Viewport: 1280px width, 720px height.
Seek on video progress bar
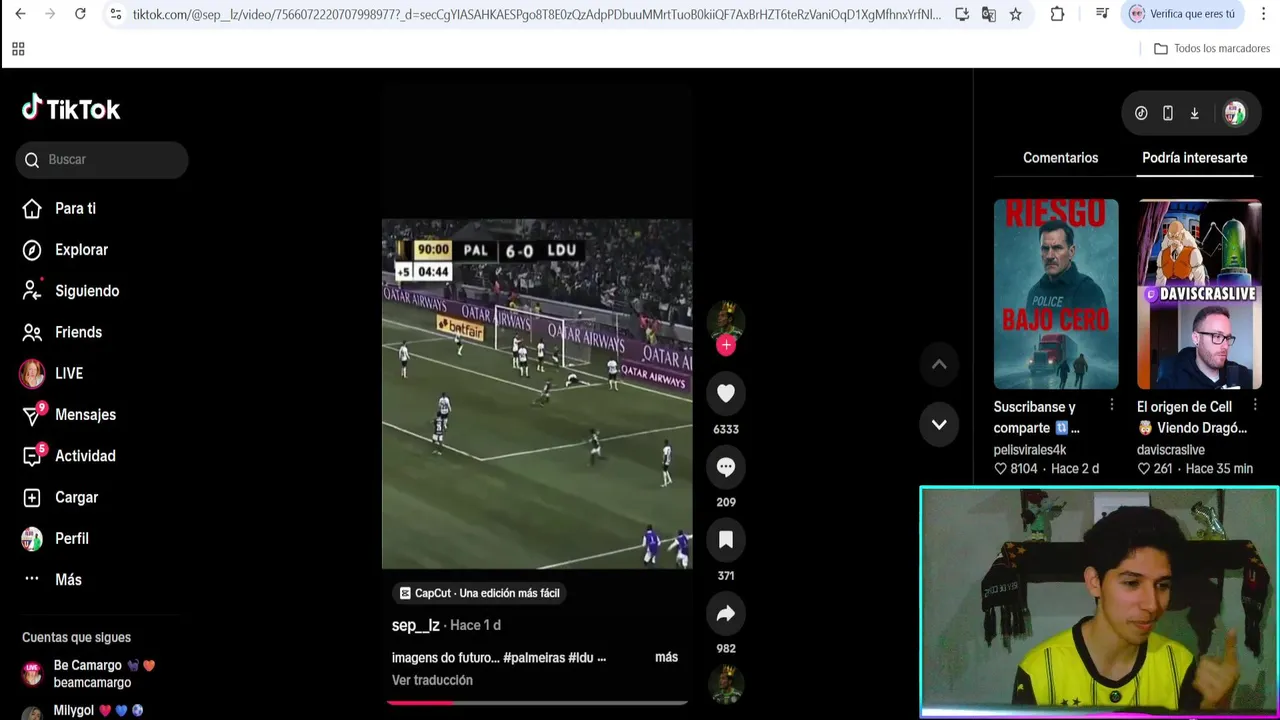click(537, 702)
